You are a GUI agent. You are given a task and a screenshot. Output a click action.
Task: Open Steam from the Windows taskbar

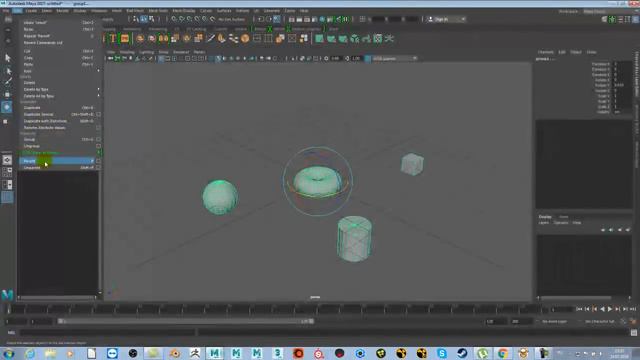click(462, 353)
